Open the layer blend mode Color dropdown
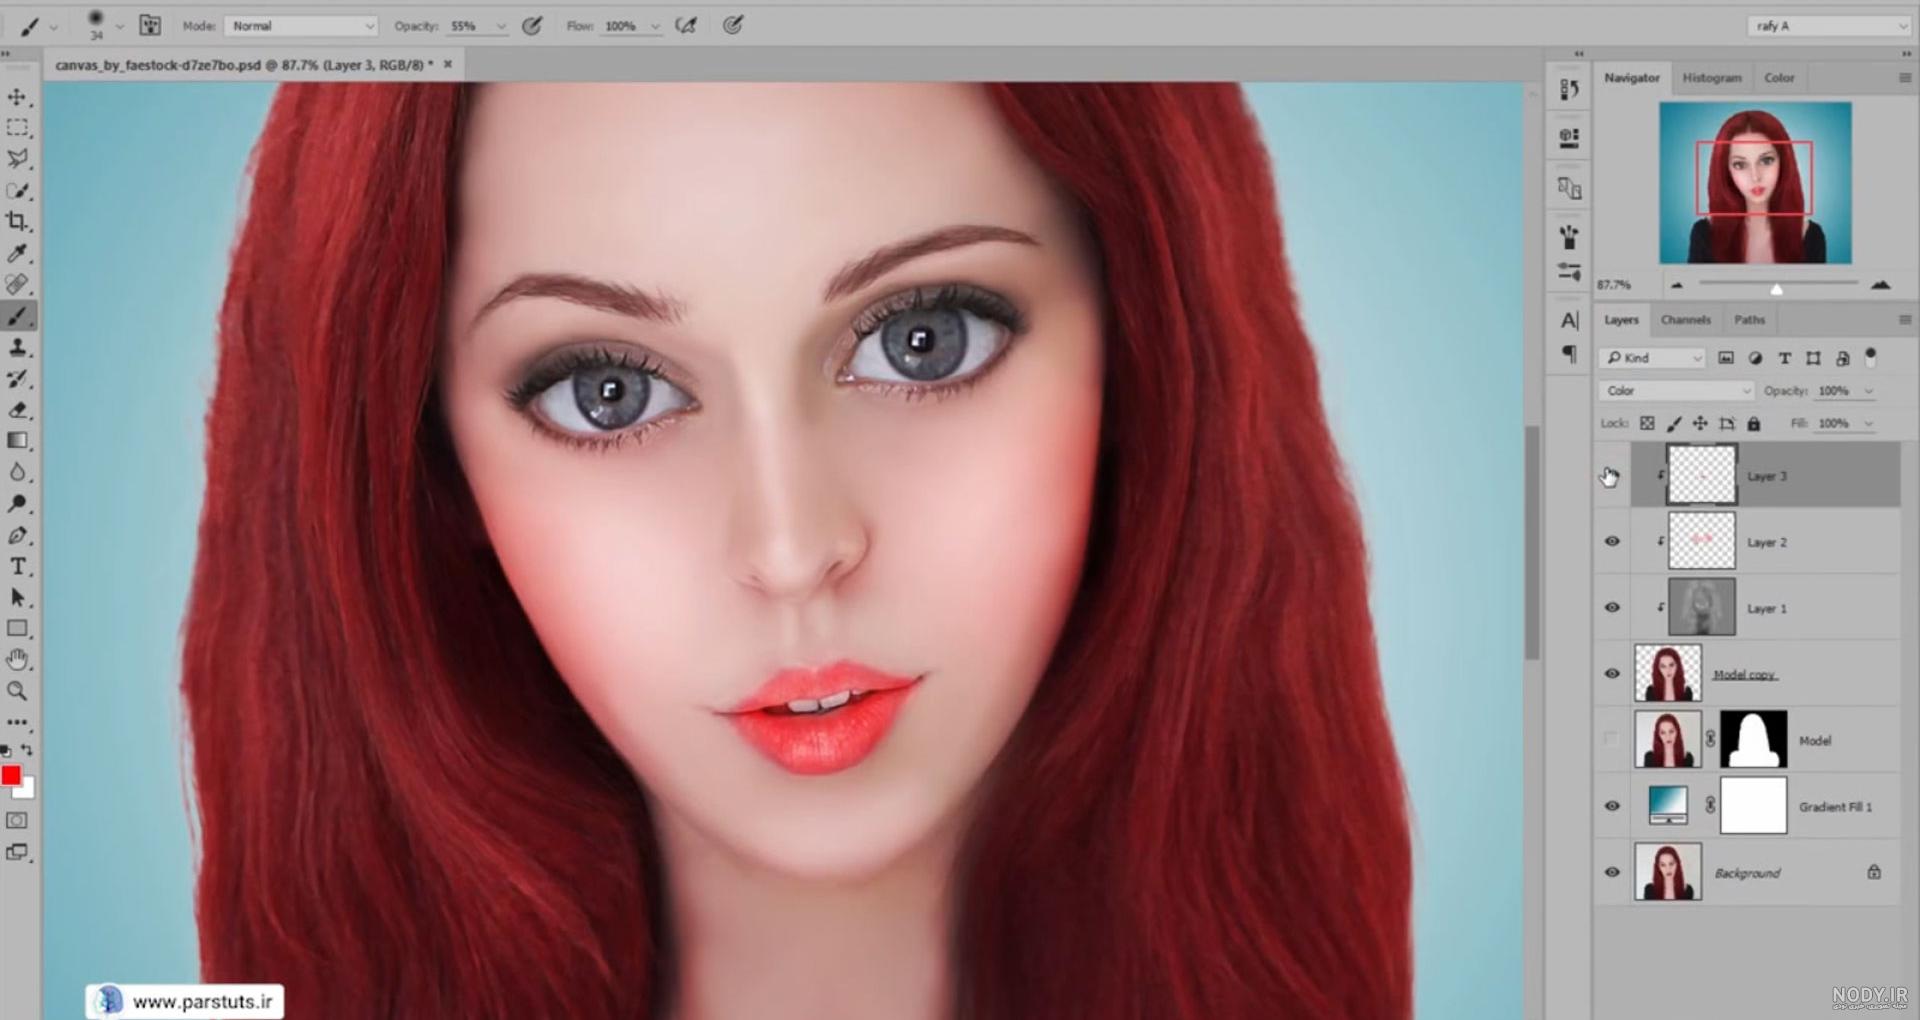Viewport: 1920px width, 1020px height. coord(1676,391)
